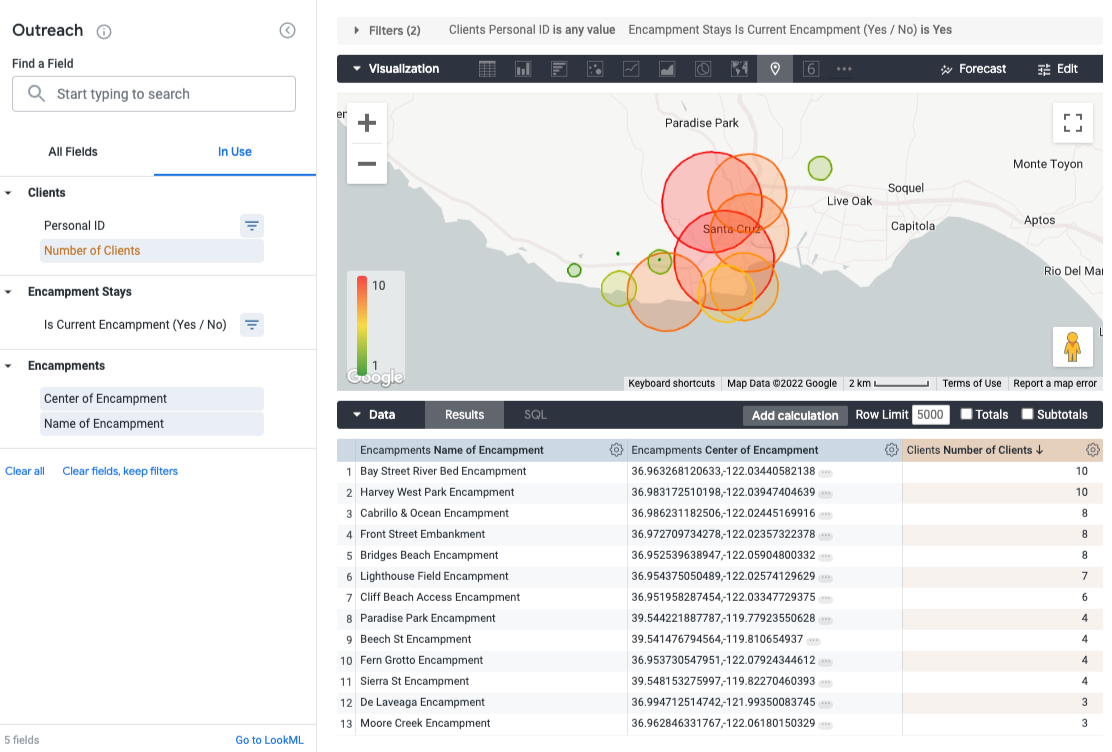The width and height of the screenshot is (1112, 752).
Task: Click the Go to LookML link
Action: pyautogui.click(x=269, y=740)
